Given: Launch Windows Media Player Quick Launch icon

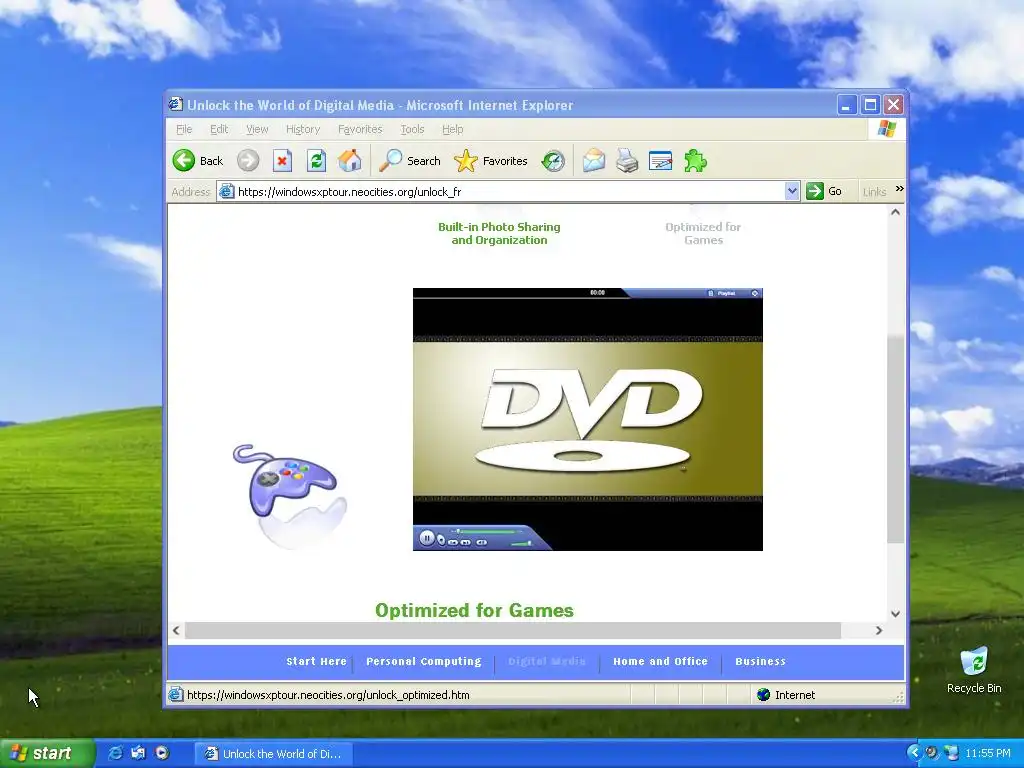Looking at the screenshot, I should 162,753.
